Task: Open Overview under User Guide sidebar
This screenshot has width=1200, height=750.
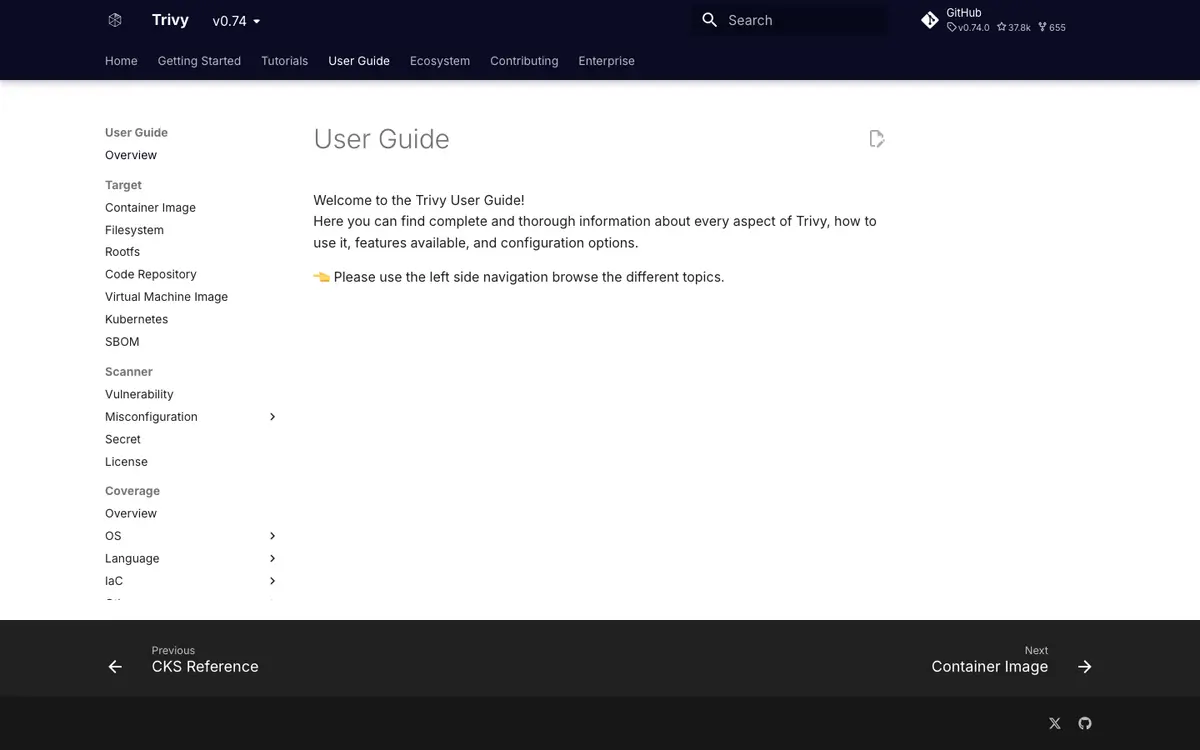Action: pyautogui.click(x=131, y=155)
